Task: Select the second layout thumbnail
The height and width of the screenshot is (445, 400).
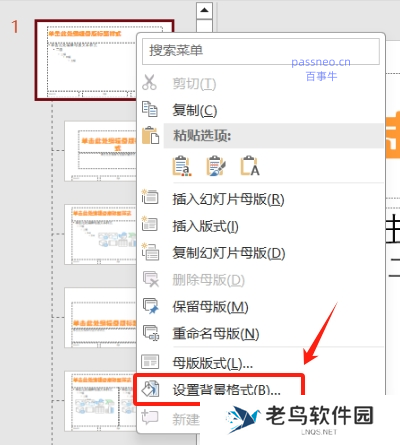Action: pos(100,151)
